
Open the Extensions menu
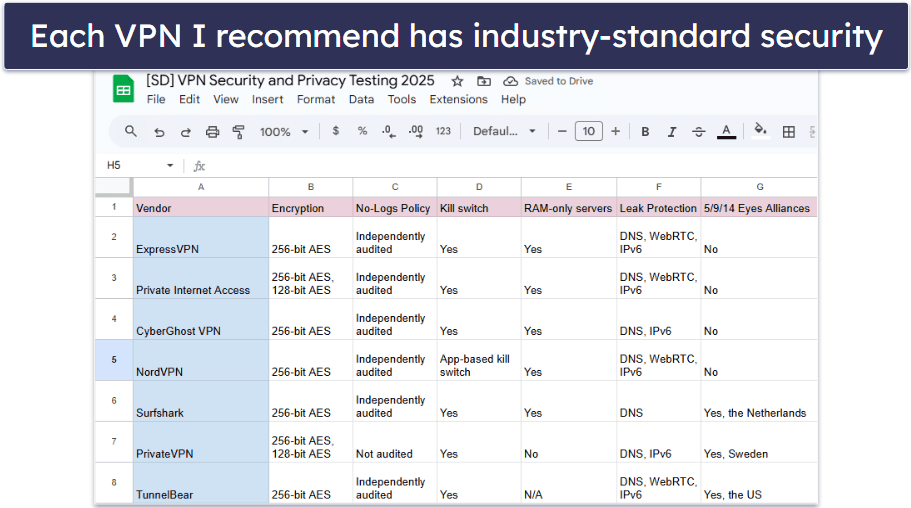tap(458, 99)
